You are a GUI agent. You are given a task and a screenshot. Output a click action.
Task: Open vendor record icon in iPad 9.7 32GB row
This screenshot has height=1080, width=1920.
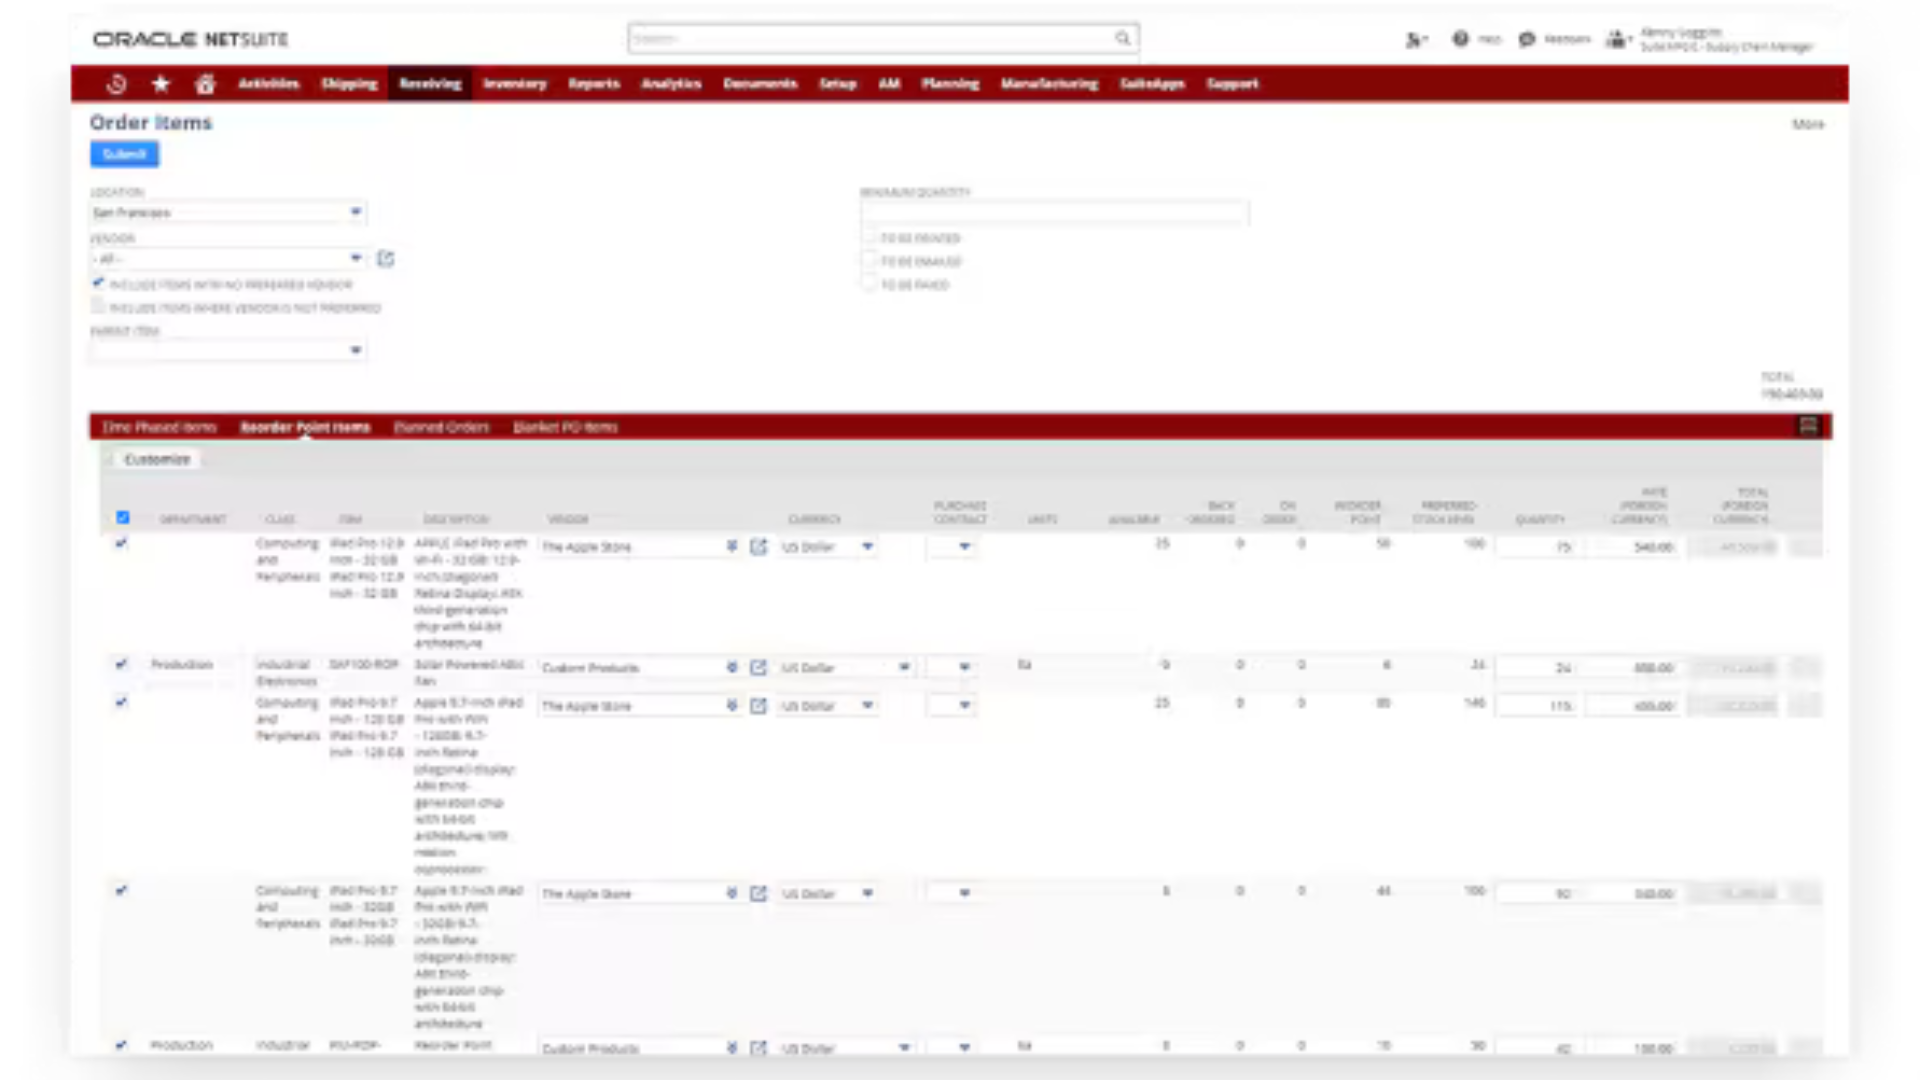click(x=758, y=893)
